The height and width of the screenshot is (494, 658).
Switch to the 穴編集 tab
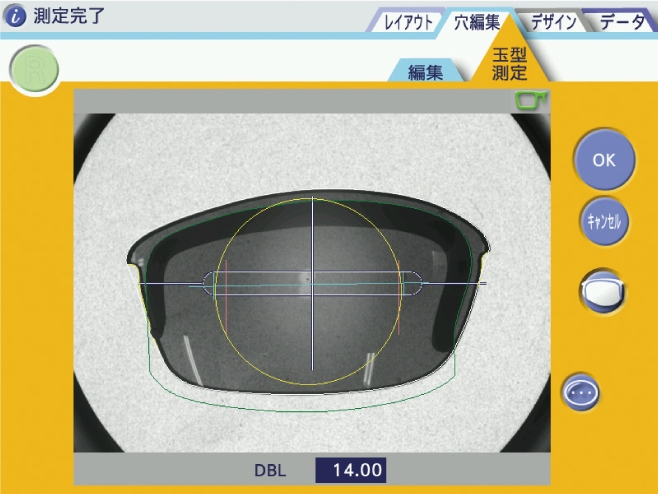[x=477, y=21]
